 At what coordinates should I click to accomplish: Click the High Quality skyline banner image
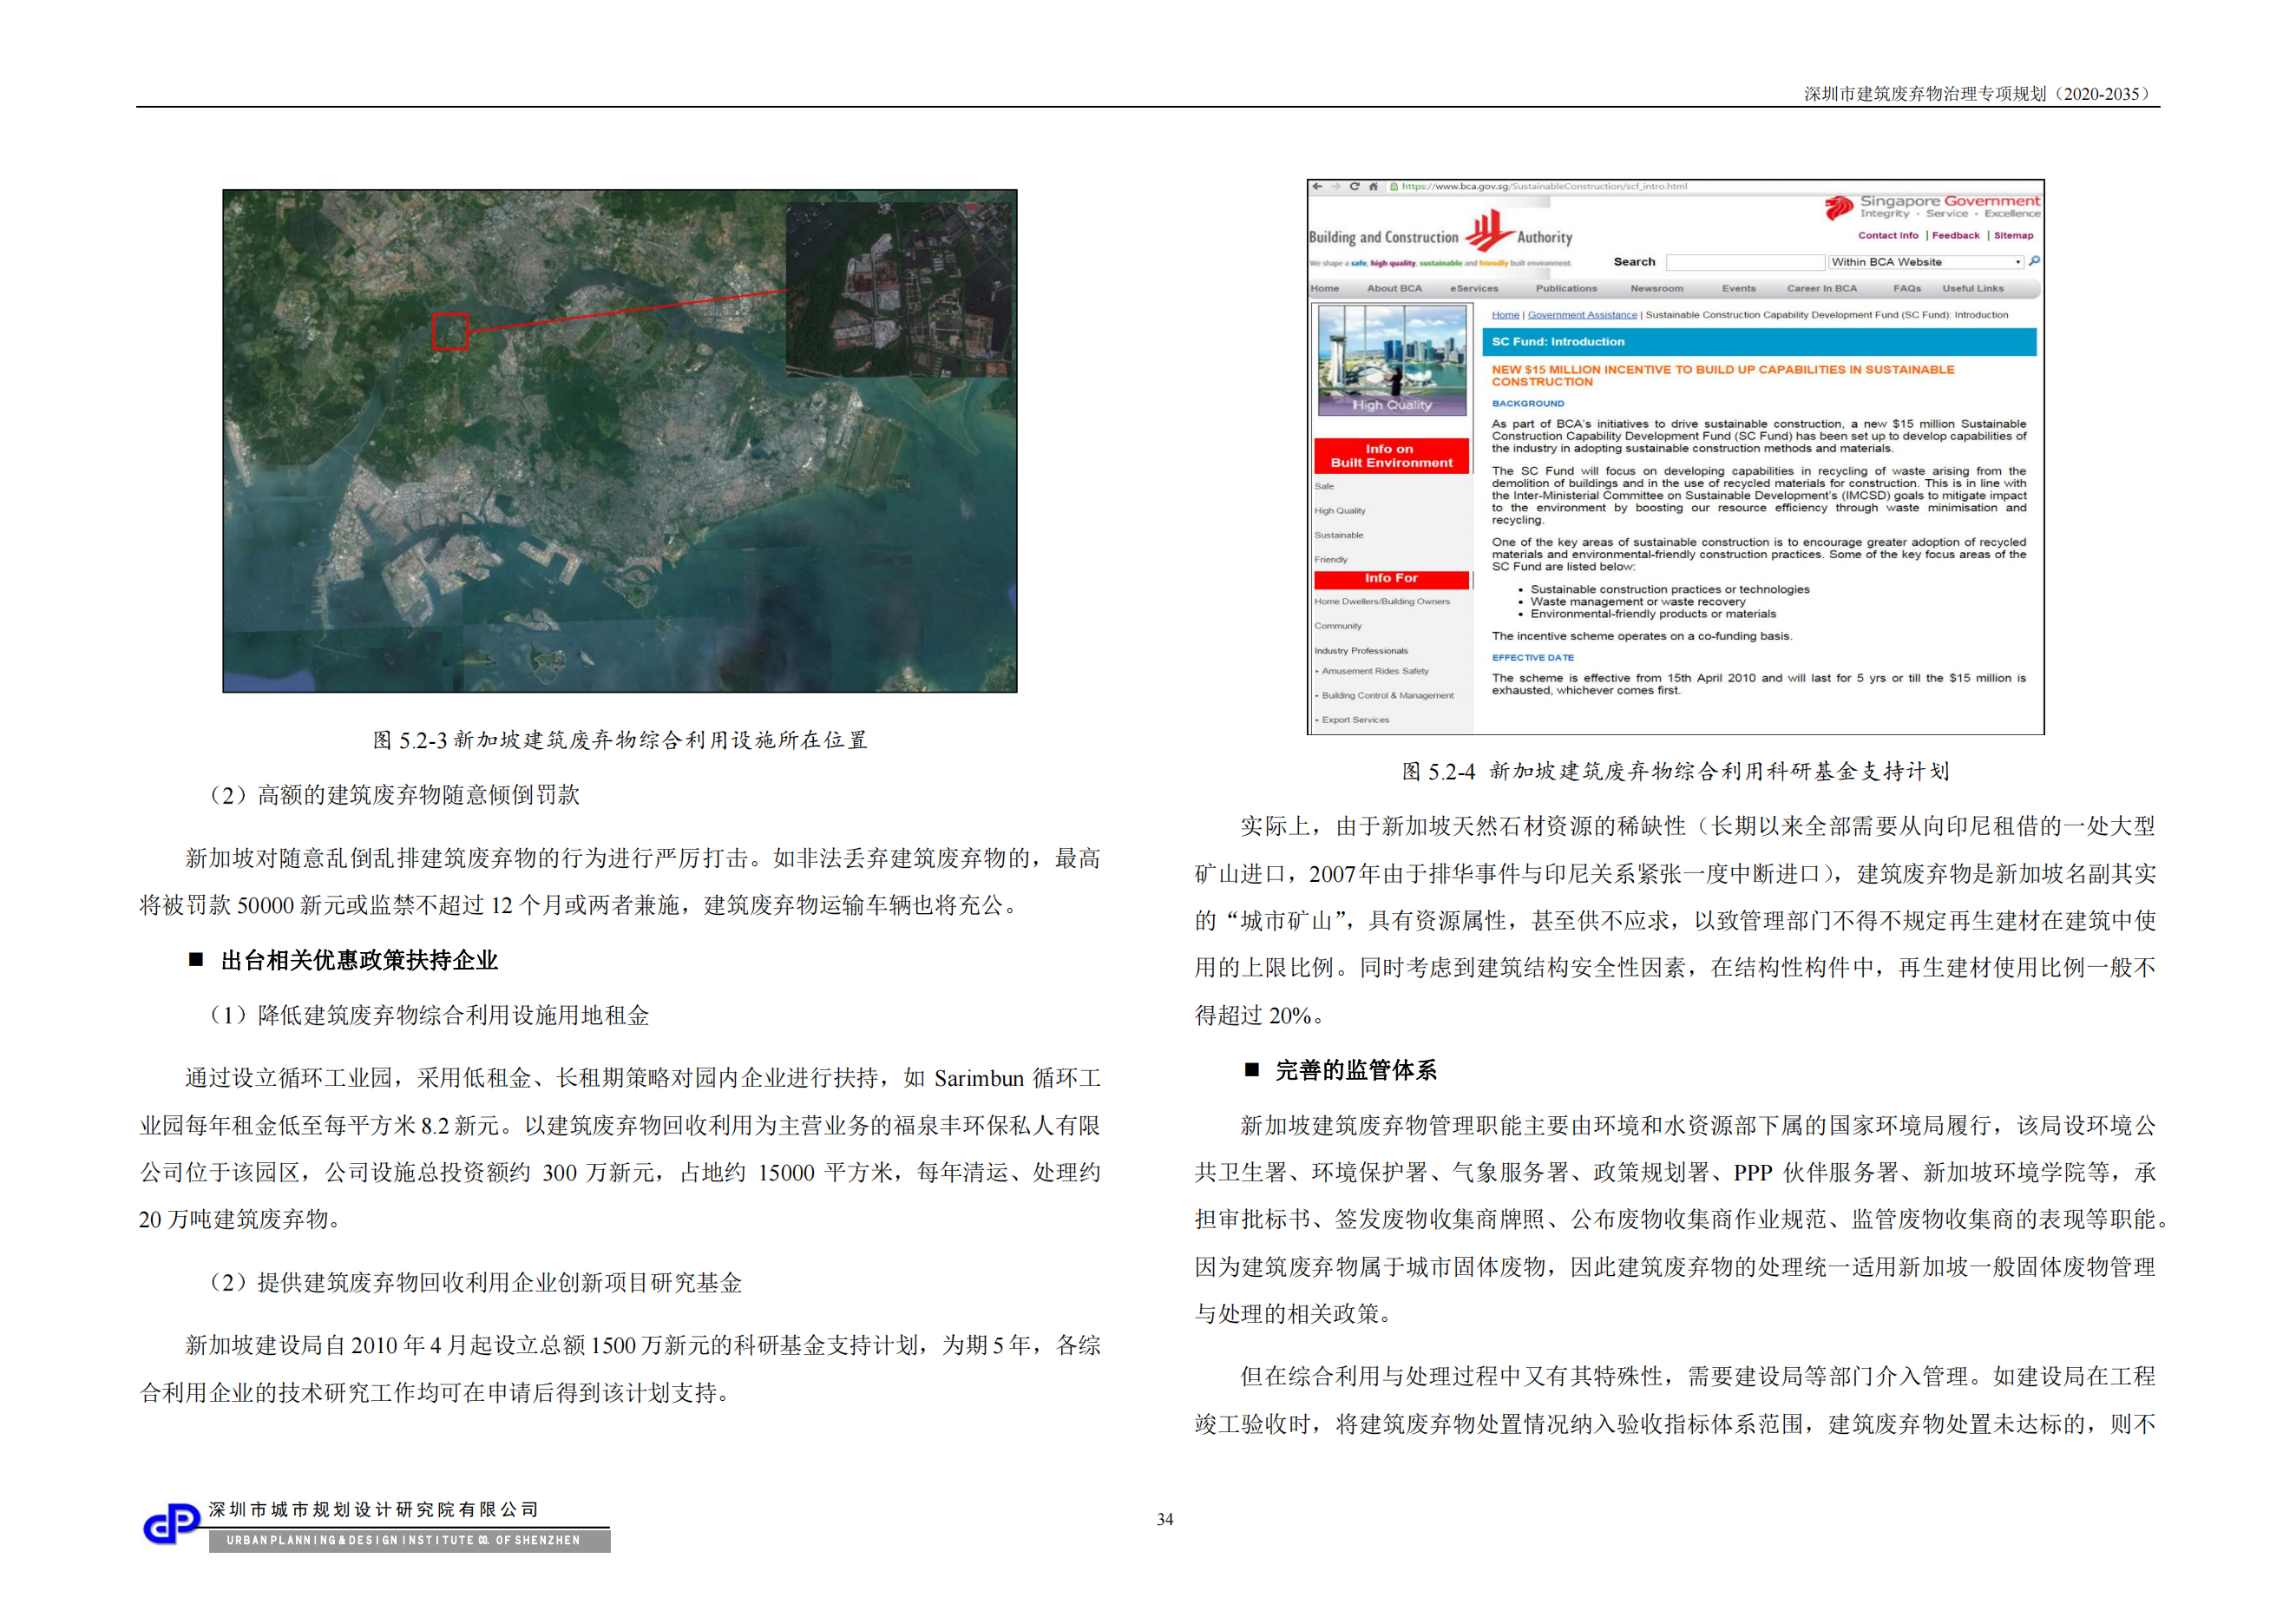pyautogui.click(x=1392, y=360)
